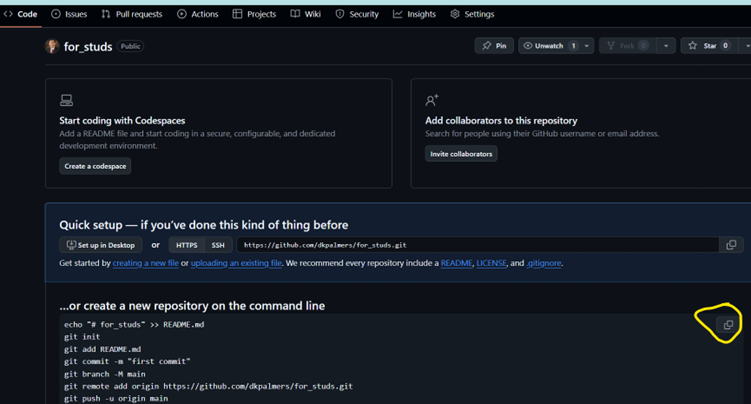
Task: Open the Unwatch notifications dropdown arrow
Action: click(587, 46)
